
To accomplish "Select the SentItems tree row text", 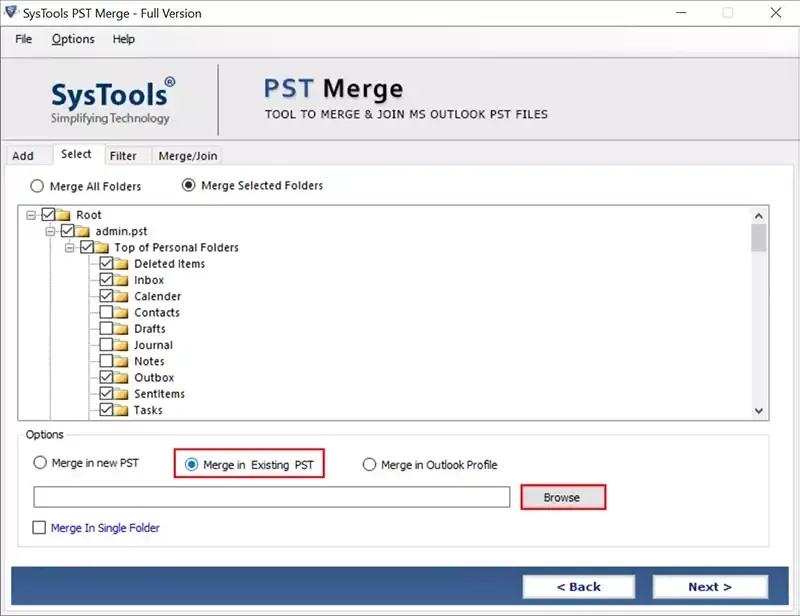I will (x=159, y=394).
